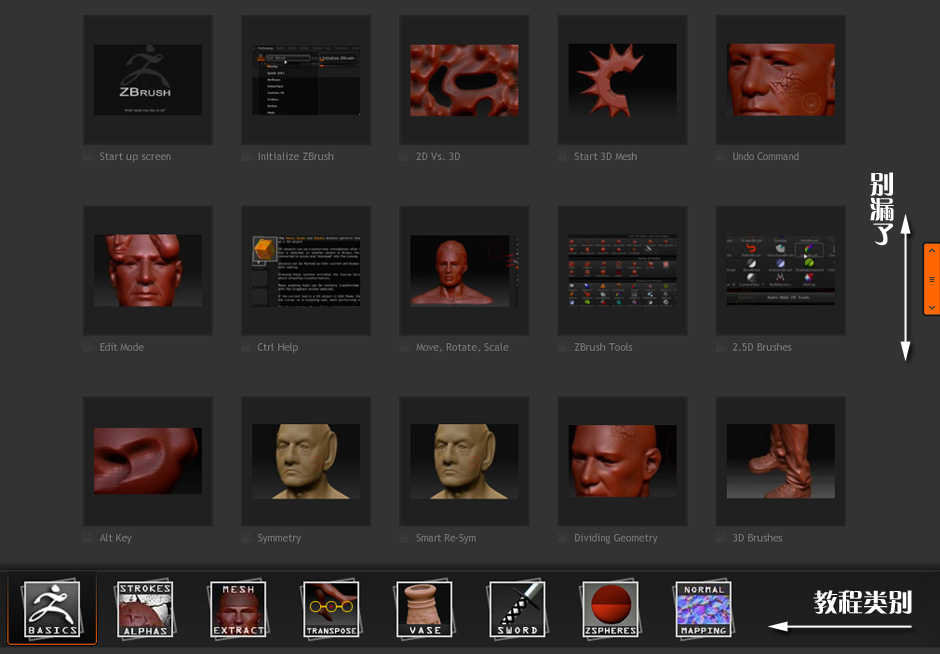This screenshot has width=940, height=654.
Task: Open the ZSpheres tutorial category
Action: point(610,608)
